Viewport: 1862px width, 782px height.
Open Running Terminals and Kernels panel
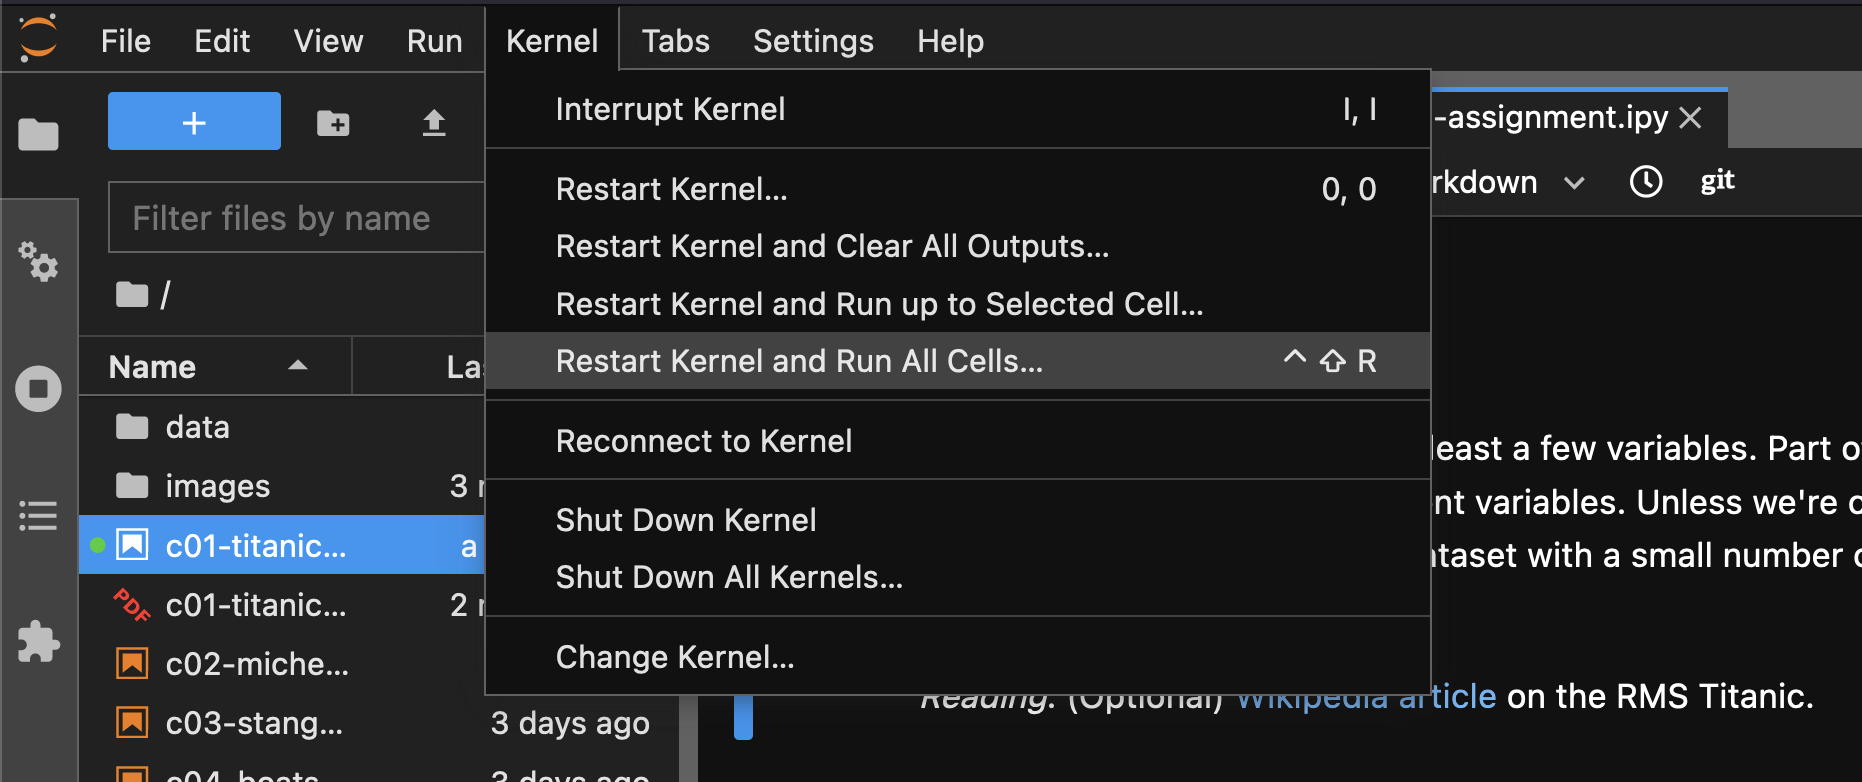point(38,388)
